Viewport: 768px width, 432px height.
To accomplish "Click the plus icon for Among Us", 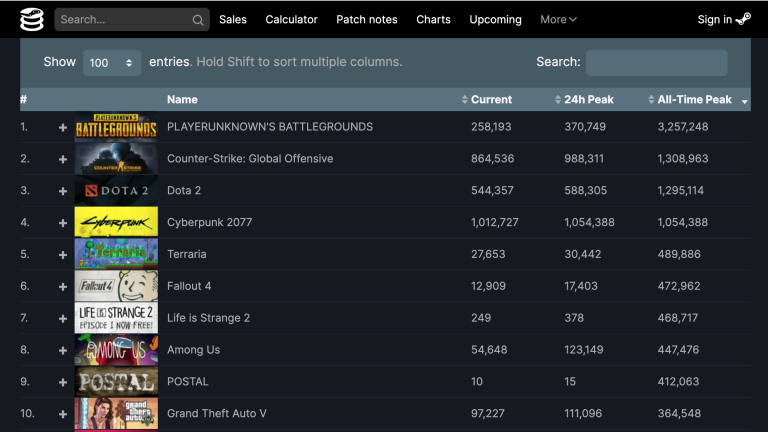I will pyautogui.click(x=63, y=351).
